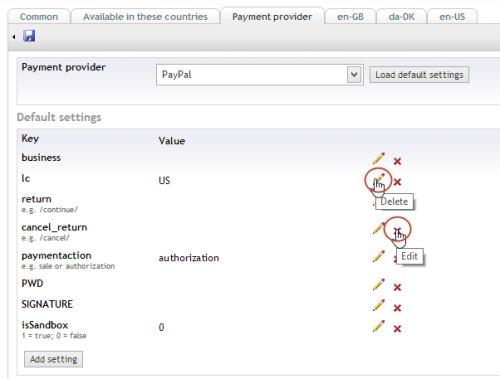Image resolution: width=500 pixels, height=379 pixels.
Task: Edit the isSandbox setting pencil icon
Action: (x=379, y=326)
